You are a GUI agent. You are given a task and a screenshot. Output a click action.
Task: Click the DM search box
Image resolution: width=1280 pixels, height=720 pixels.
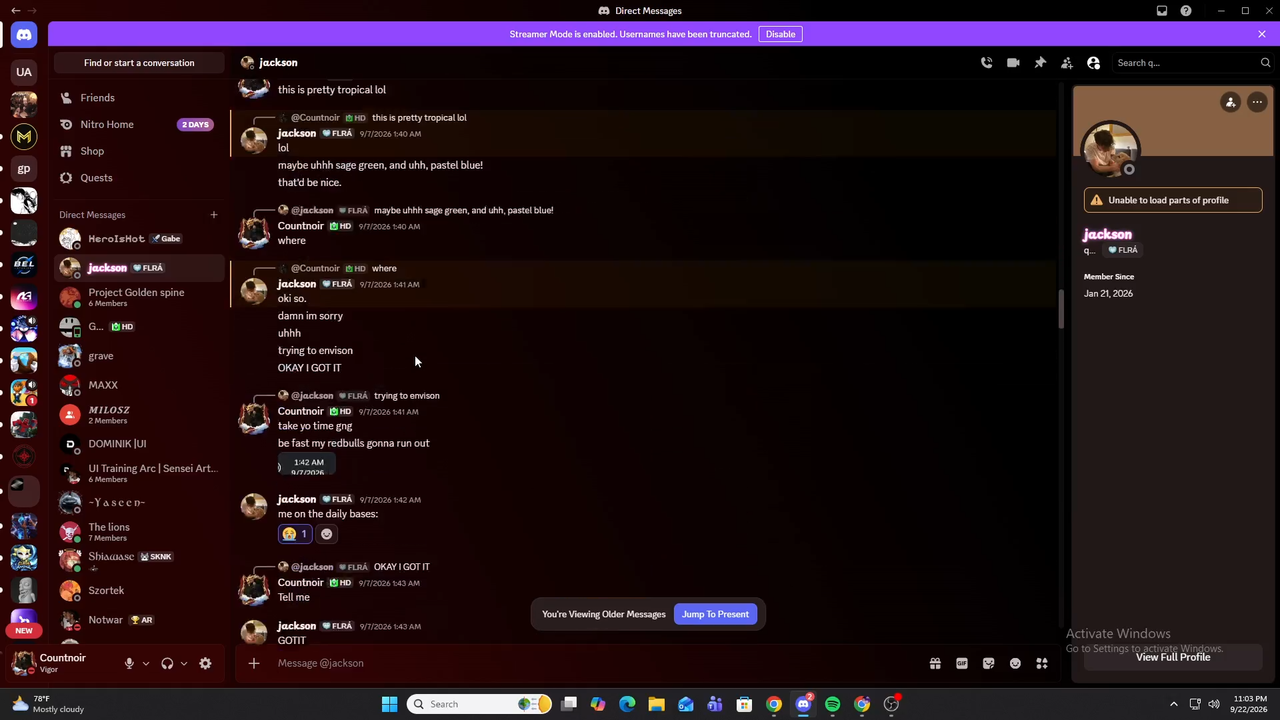click(1193, 63)
